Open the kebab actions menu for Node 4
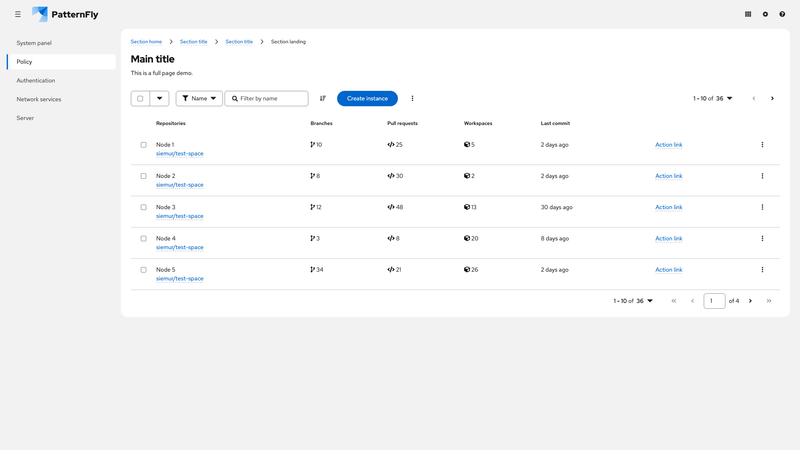800x450 pixels. click(x=762, y=238)
